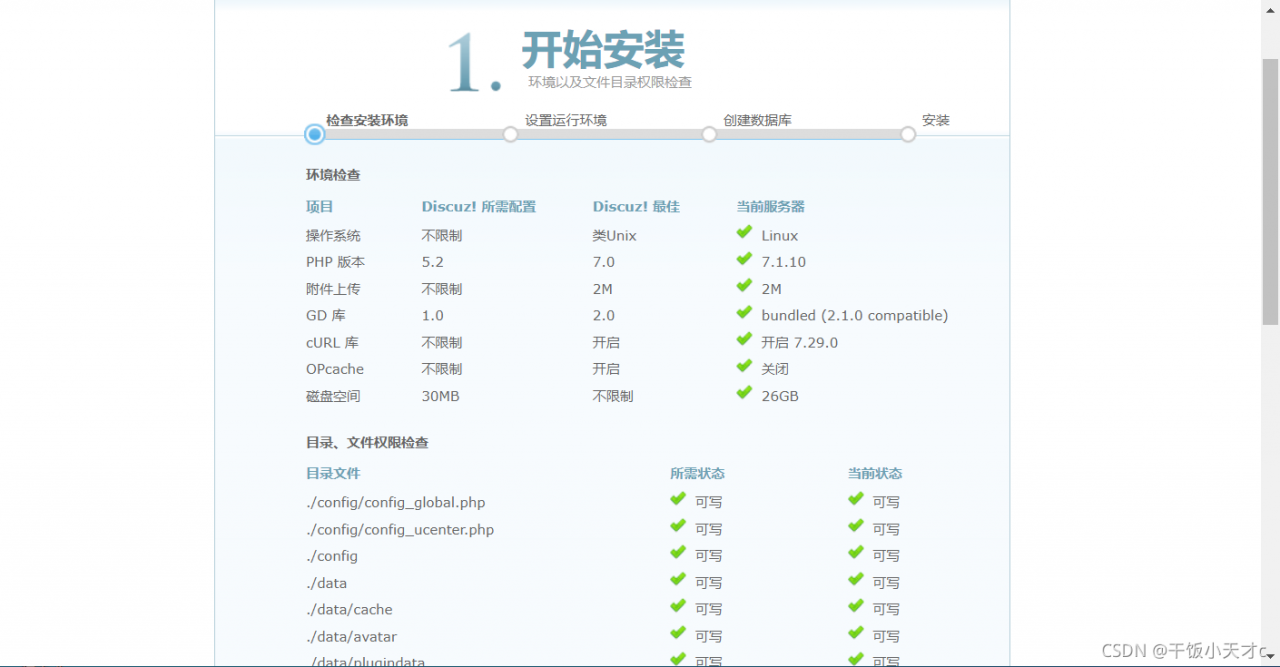The height and width of the screenshot is (667, 1280).
Task: Click 当前状态 checkmark for ./config/config_global.php
Action: coord(856,499)
